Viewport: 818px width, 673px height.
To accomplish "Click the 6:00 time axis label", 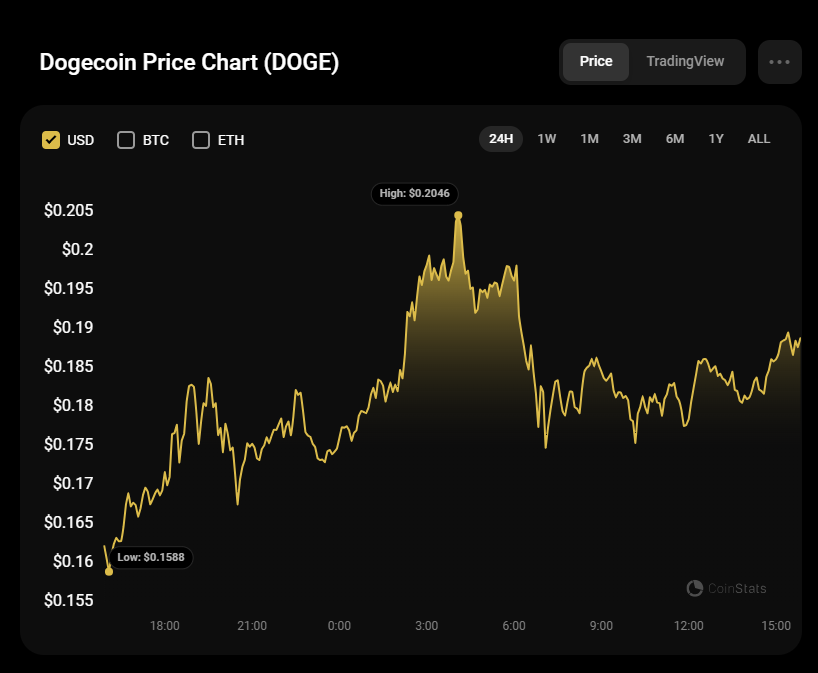I will [x=514, y=626].
